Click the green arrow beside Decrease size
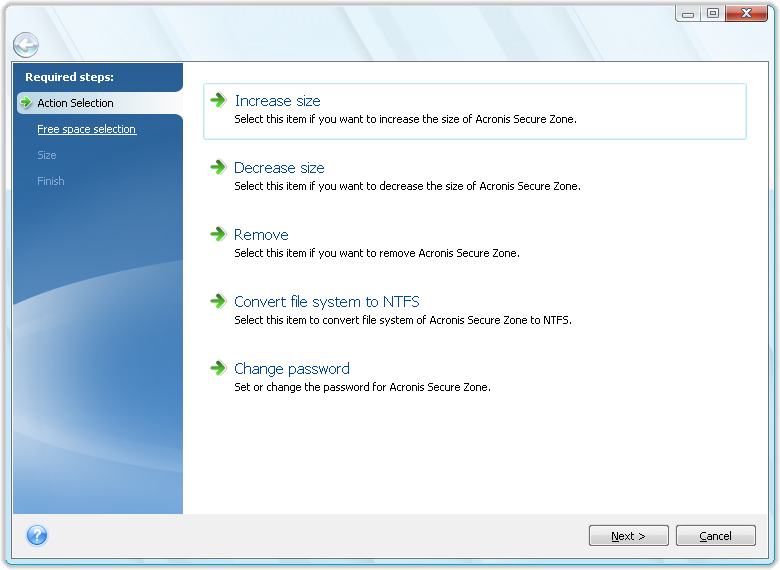Screen dimensions: 780x570 point(218,167)
